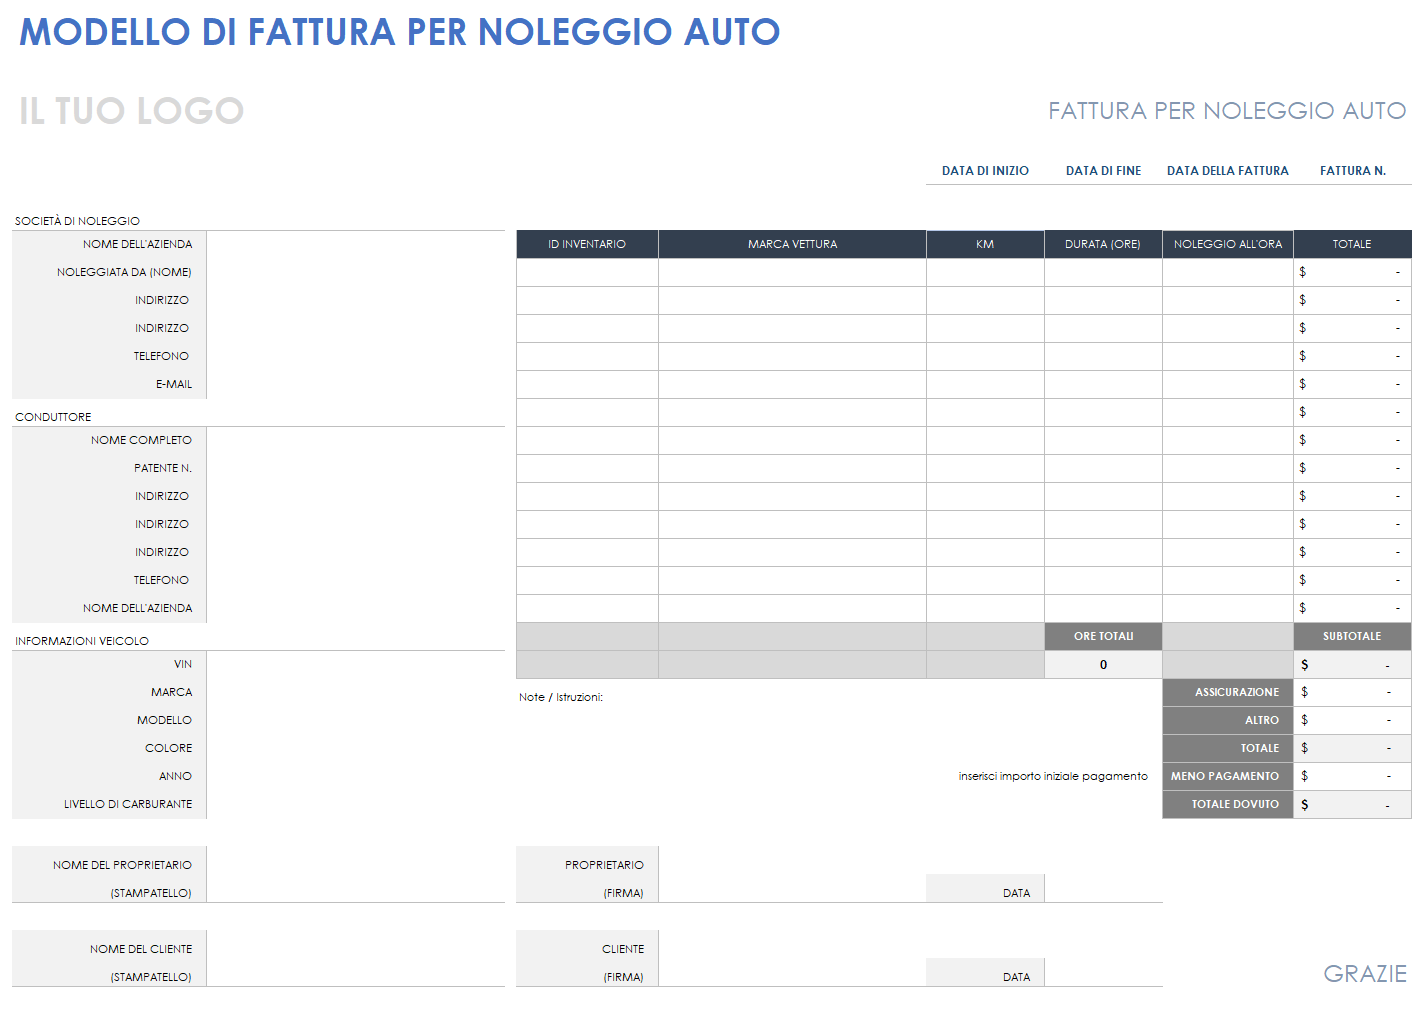This screenshot has width=1424, height=1010.
Task: Click the 'NOLEGGIO ALL'ORA' column header
Action: (x=1227, y=244)
